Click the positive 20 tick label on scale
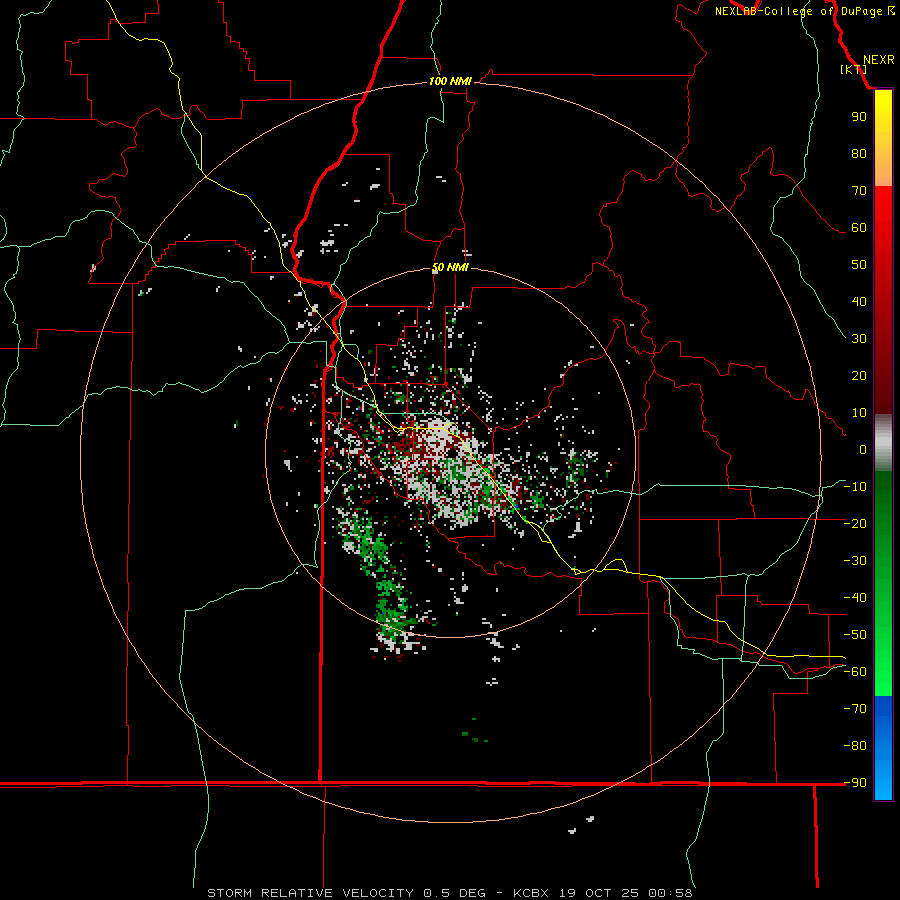The width and height of the screenshot is (900, 900). click(x=859, y=375)
